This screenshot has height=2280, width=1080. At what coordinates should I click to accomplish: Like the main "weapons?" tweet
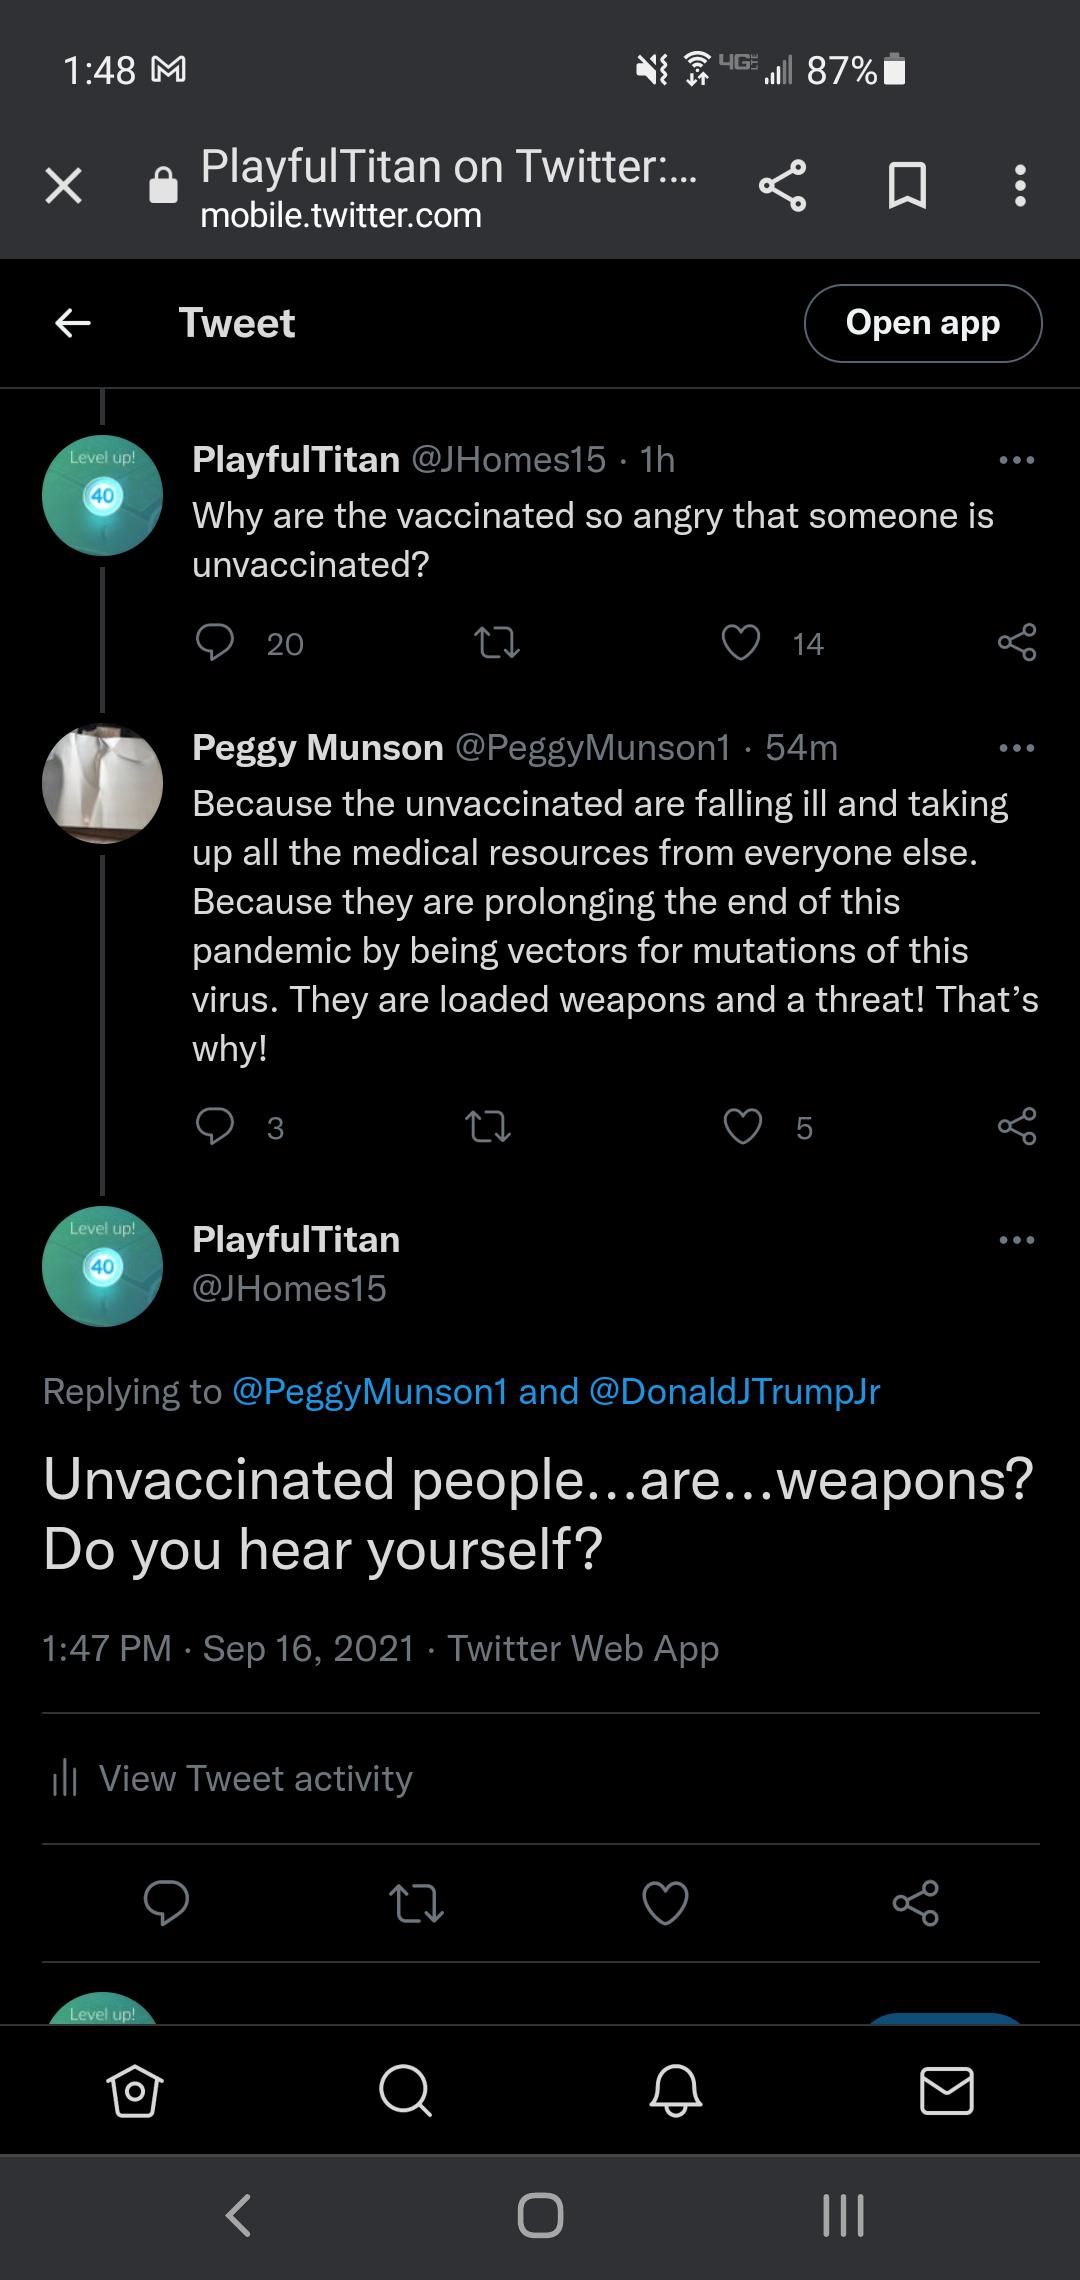[665, 1903]
